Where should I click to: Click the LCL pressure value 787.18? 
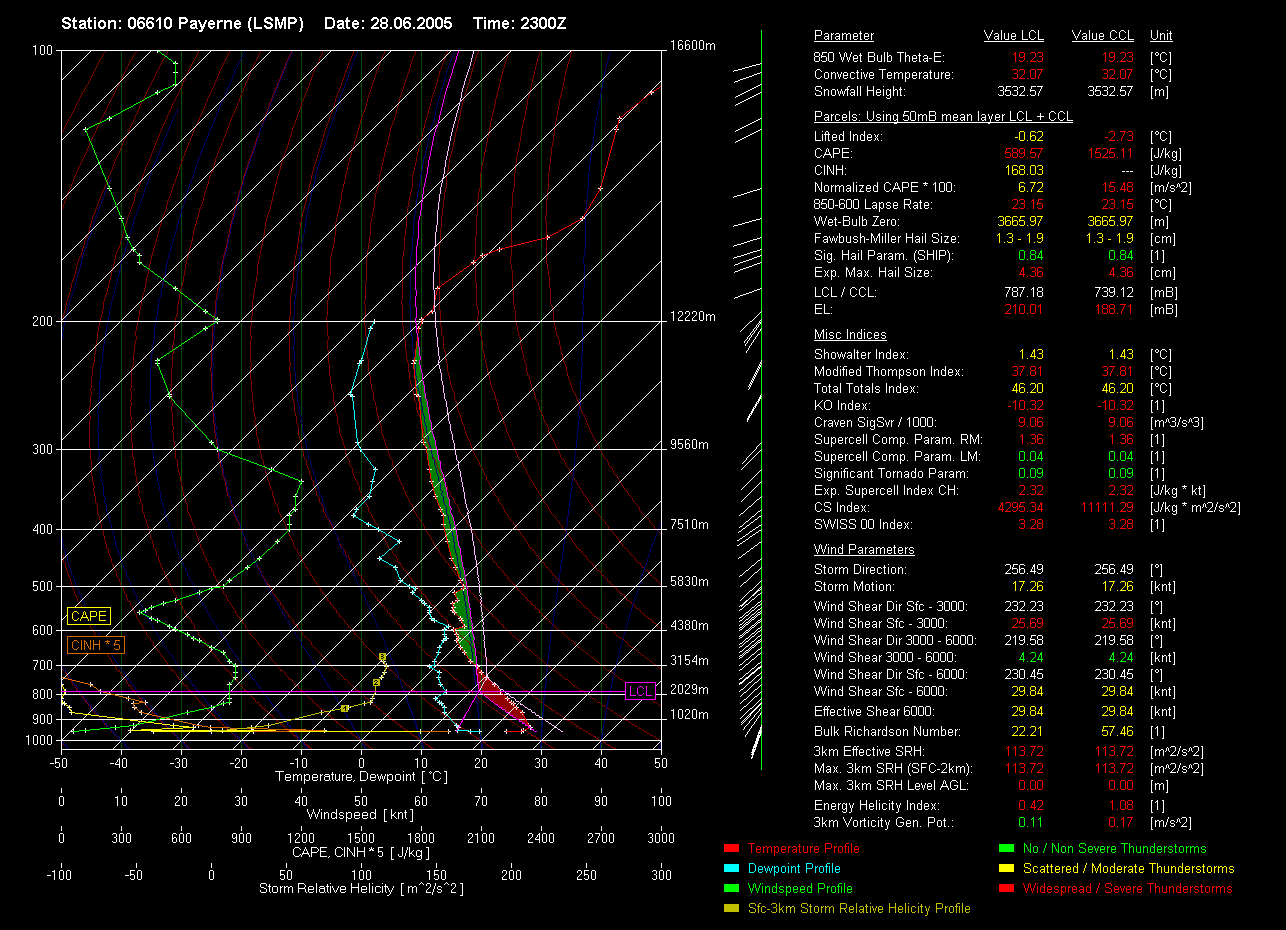[1024, 292]
